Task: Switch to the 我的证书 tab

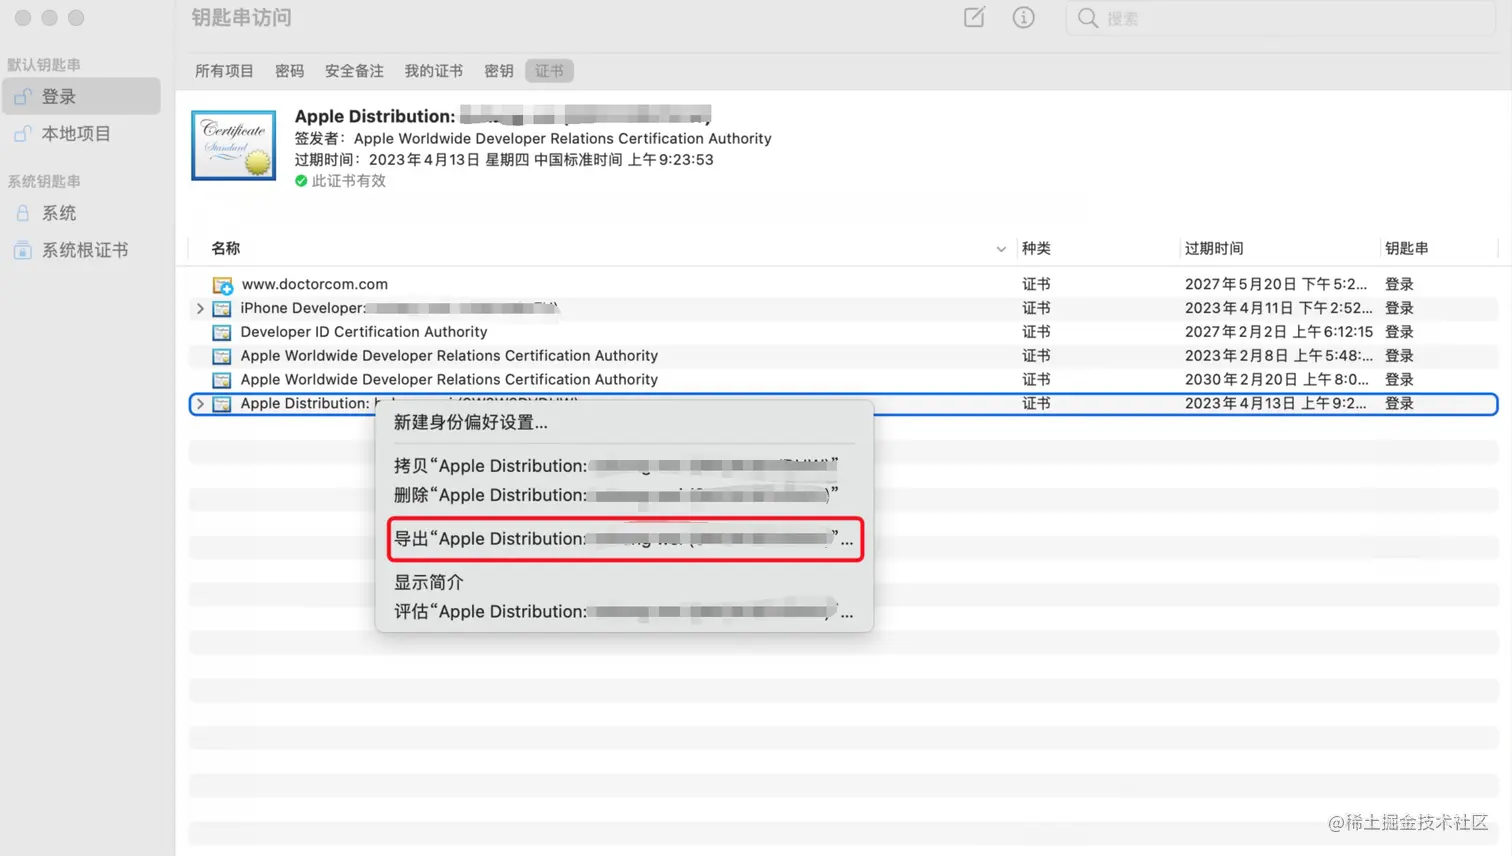Action: coord(434,70)
